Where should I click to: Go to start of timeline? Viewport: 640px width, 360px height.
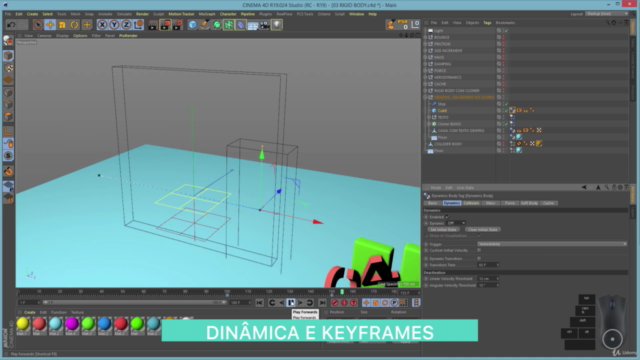(260, 303)
